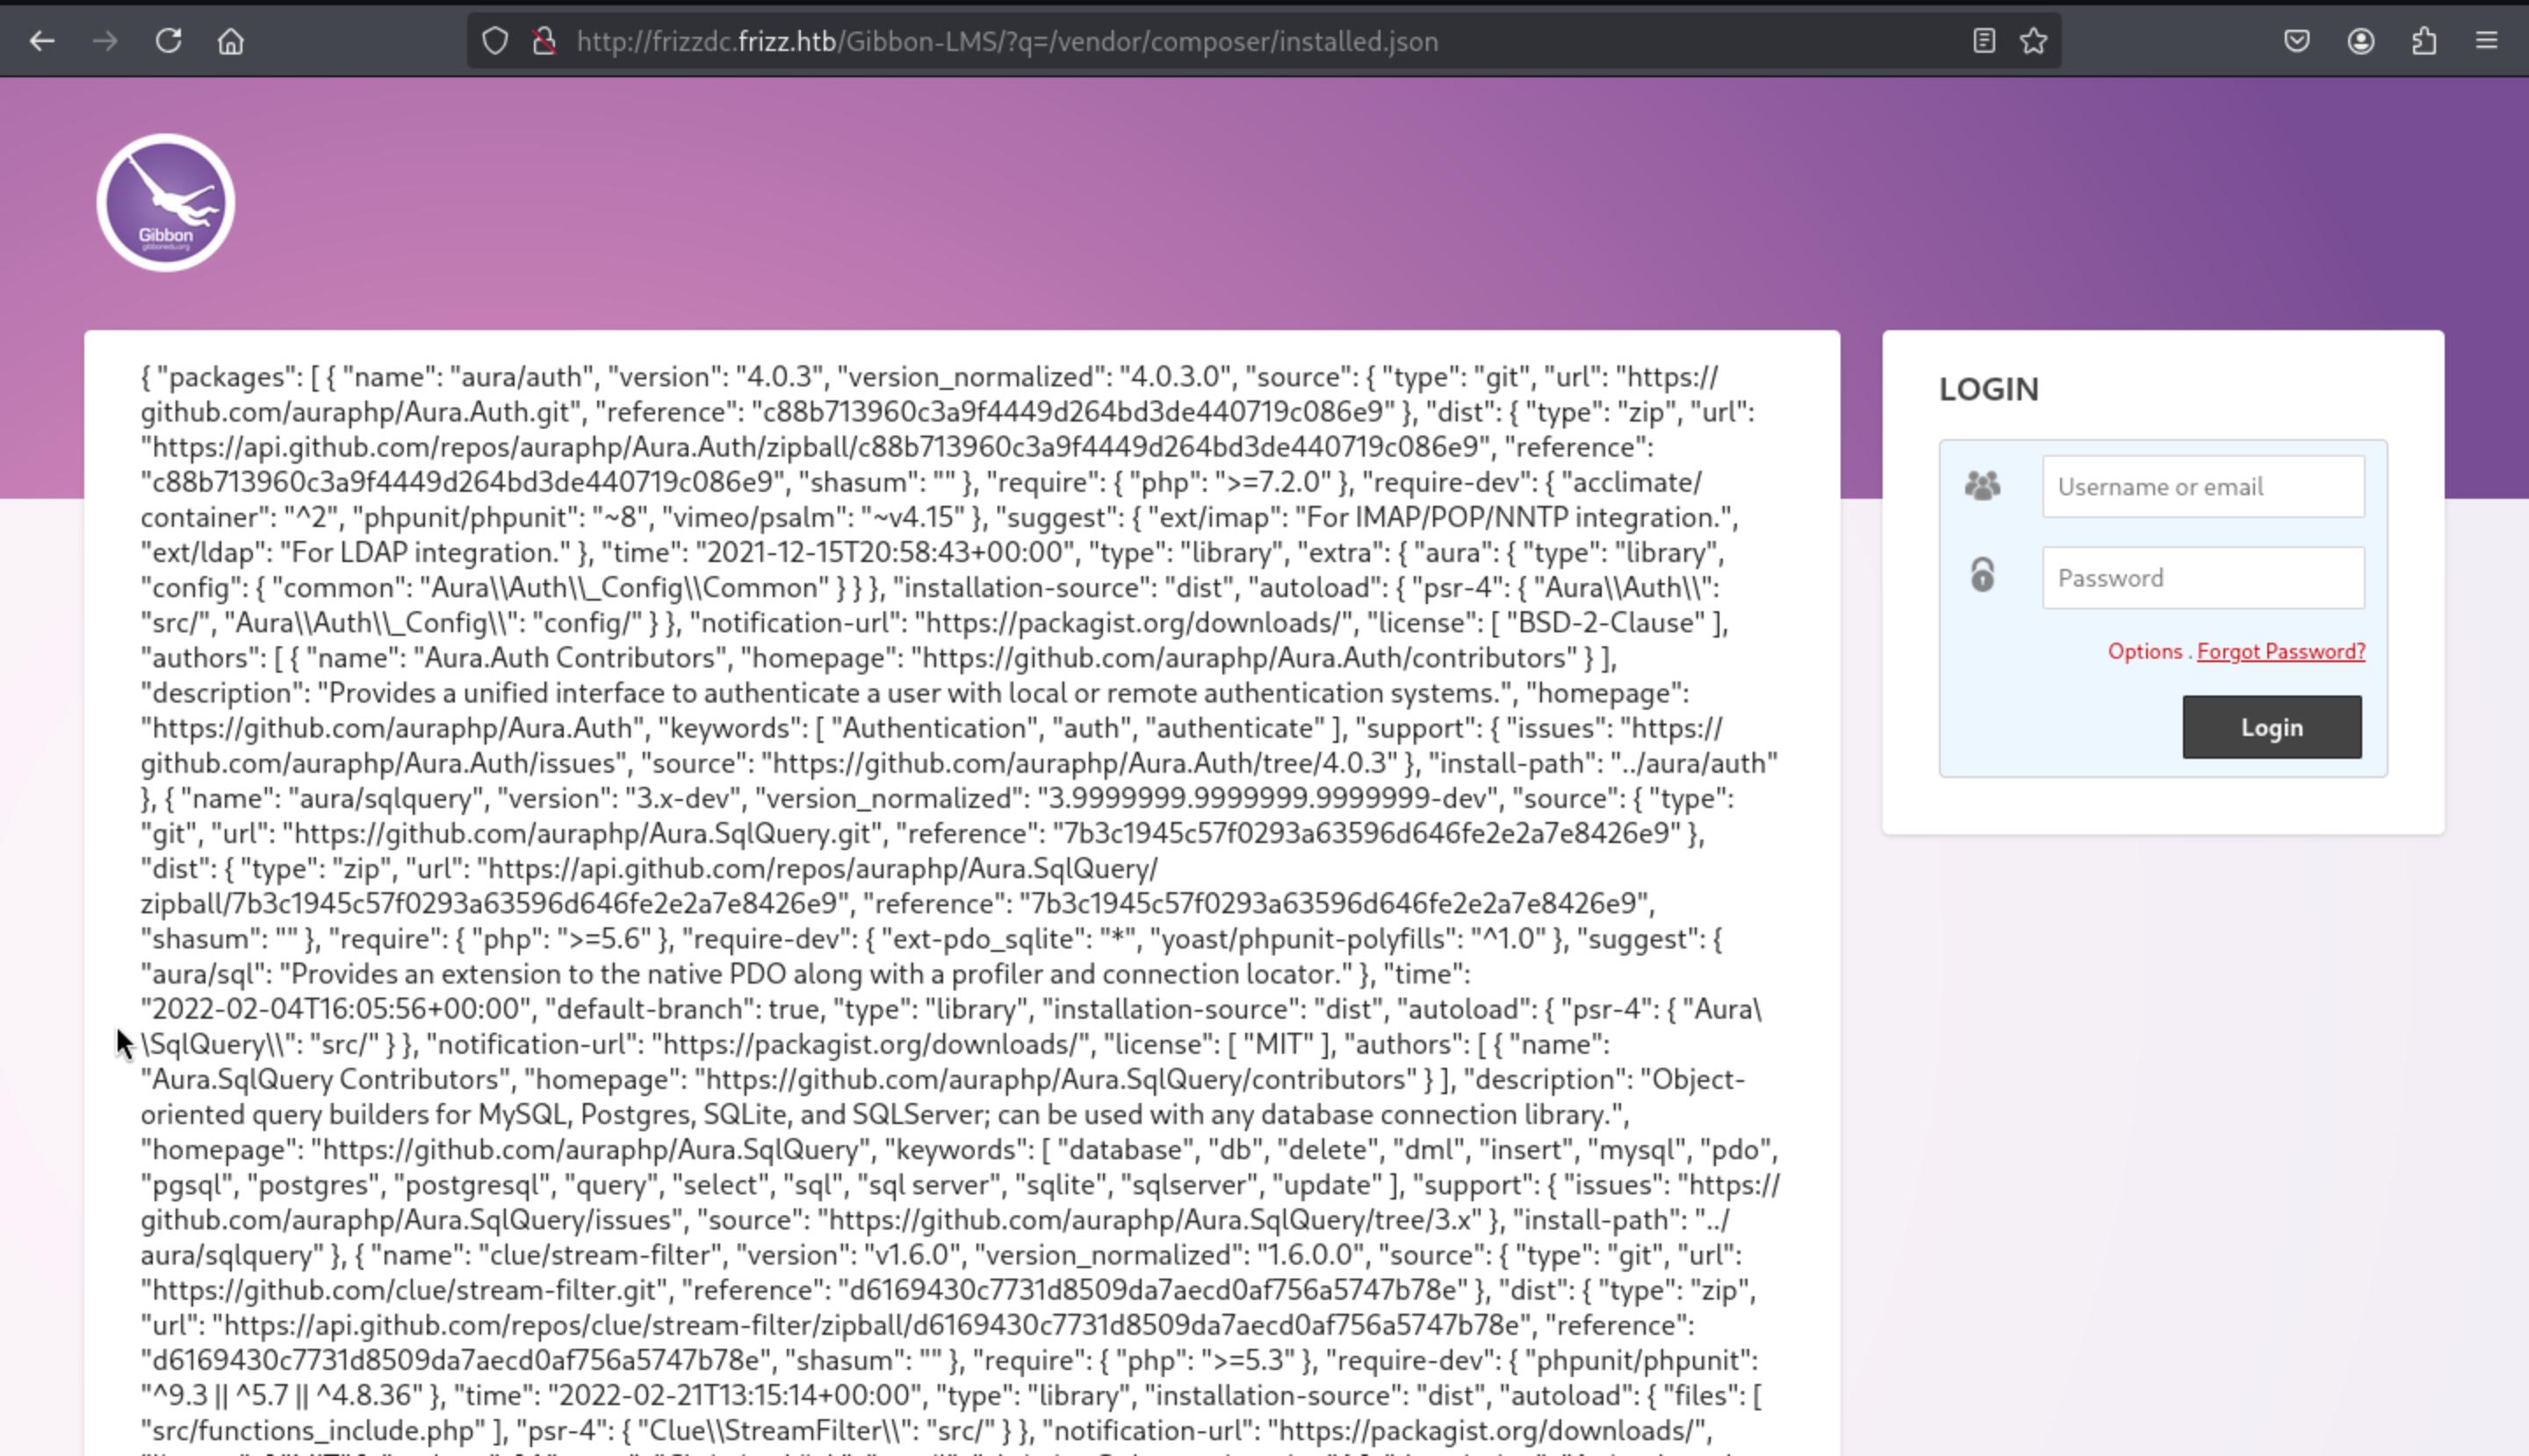The image size is (2529, 1456).
Task: Open the tracking protection shield icon
Action: [x=495, y=41]
